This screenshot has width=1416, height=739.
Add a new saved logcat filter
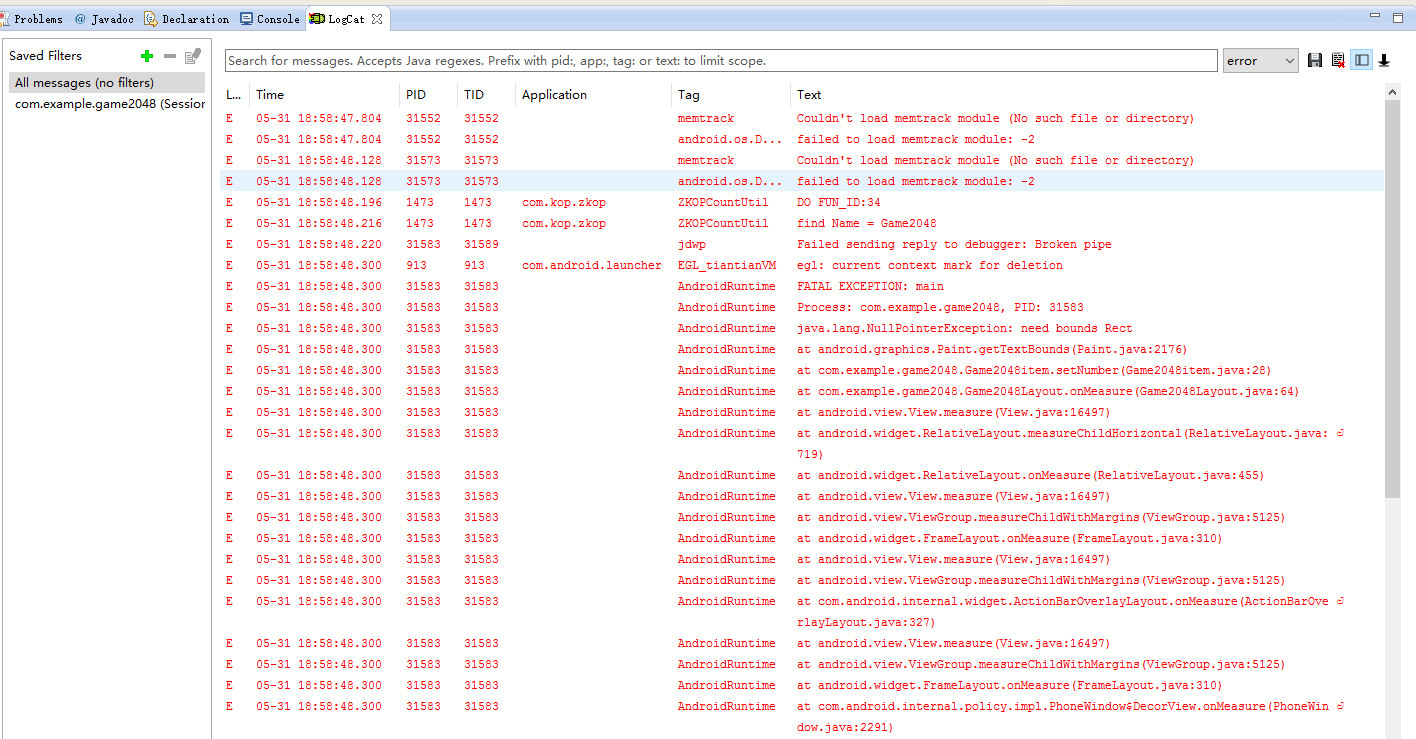click(x=147, y=56)
